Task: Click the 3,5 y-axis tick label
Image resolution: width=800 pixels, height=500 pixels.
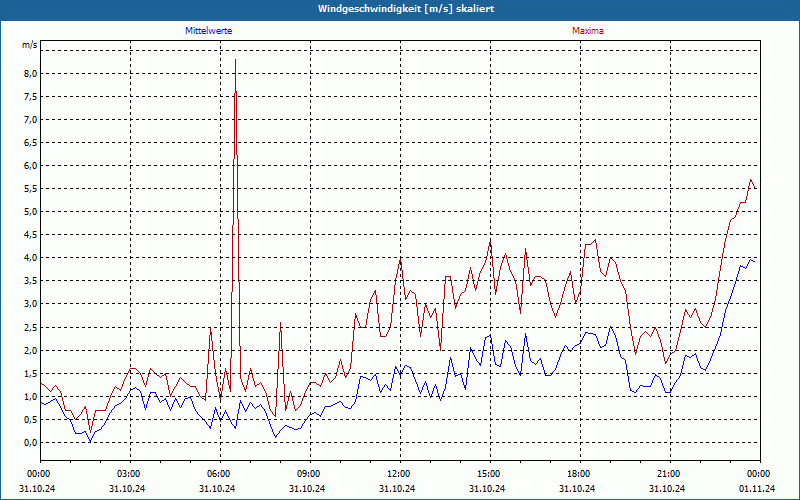Action: [30, 281]
